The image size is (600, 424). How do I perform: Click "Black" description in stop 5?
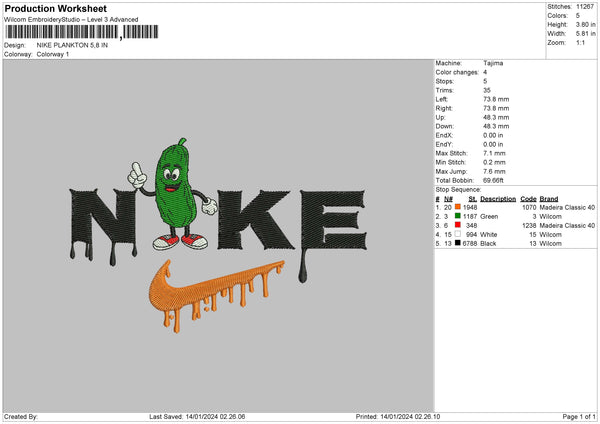(x=488, y=243)
